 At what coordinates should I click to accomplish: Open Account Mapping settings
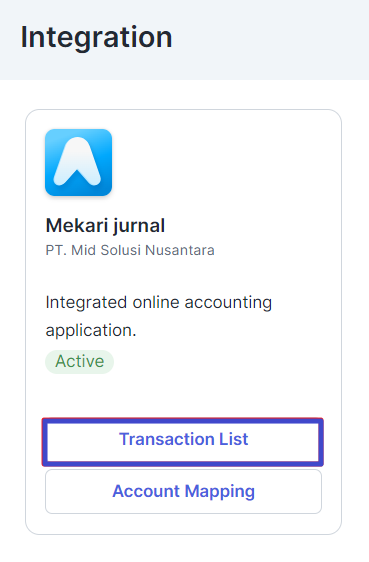tap(183, 491)
